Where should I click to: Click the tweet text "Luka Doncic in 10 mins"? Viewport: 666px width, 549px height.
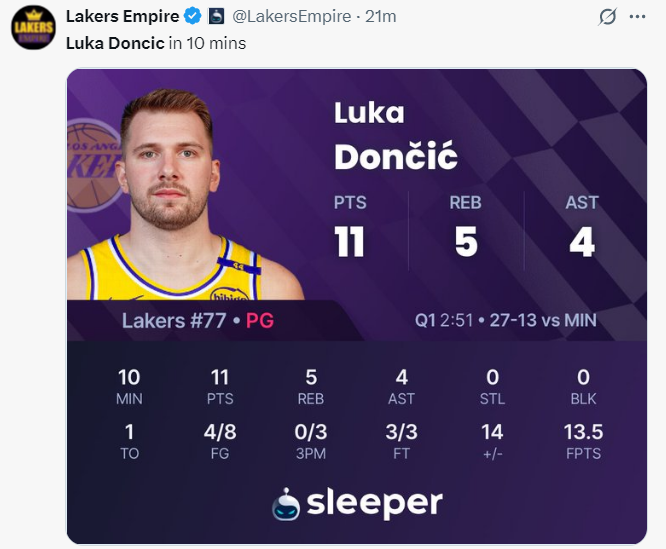point(155,43)
